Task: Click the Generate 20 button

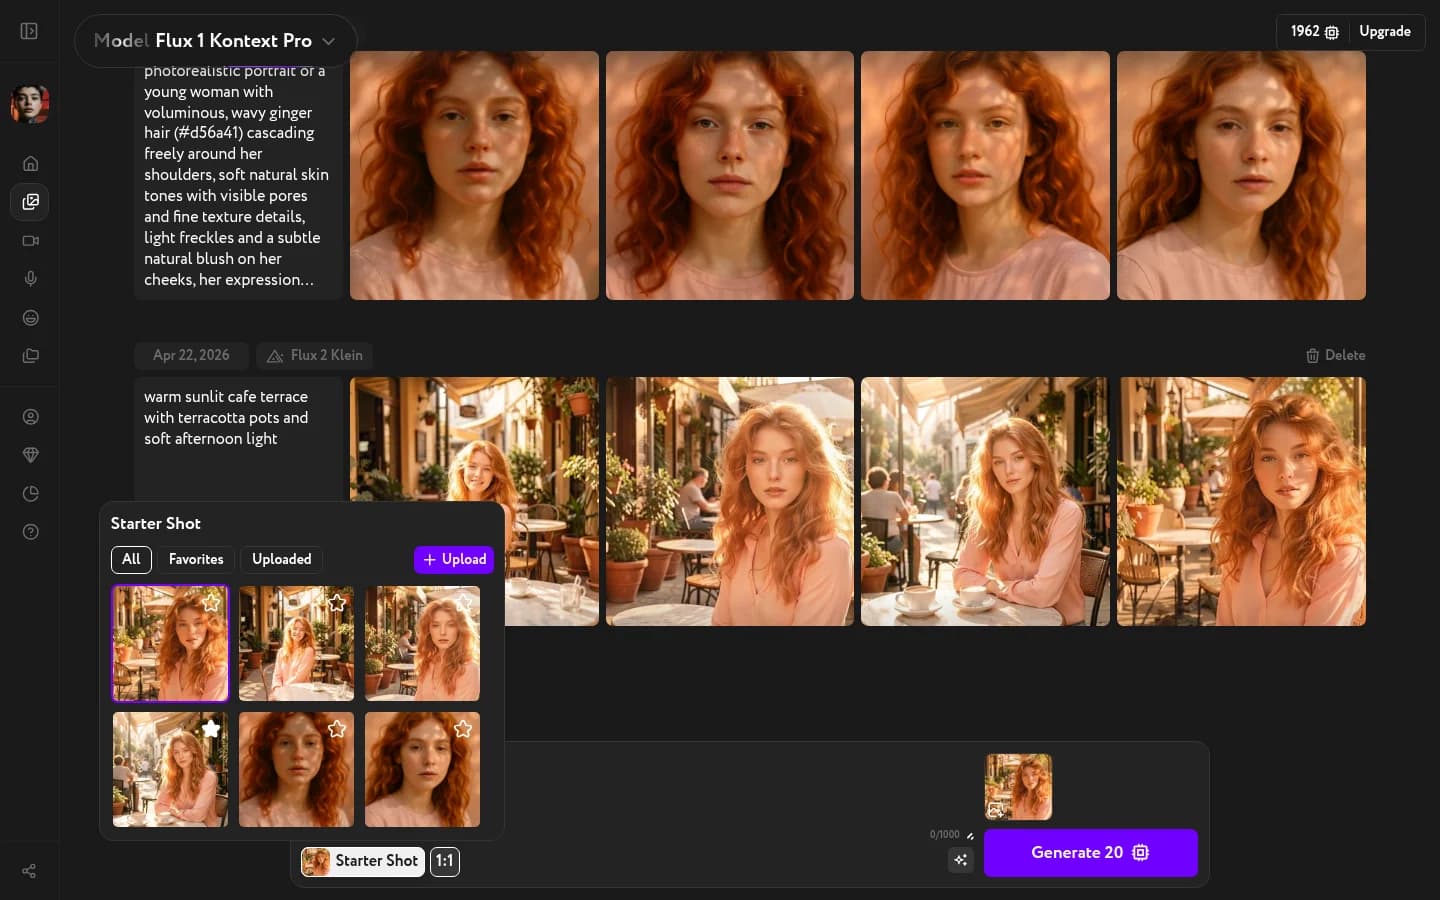Action: pyautogui.click(x=1091, y=853)
